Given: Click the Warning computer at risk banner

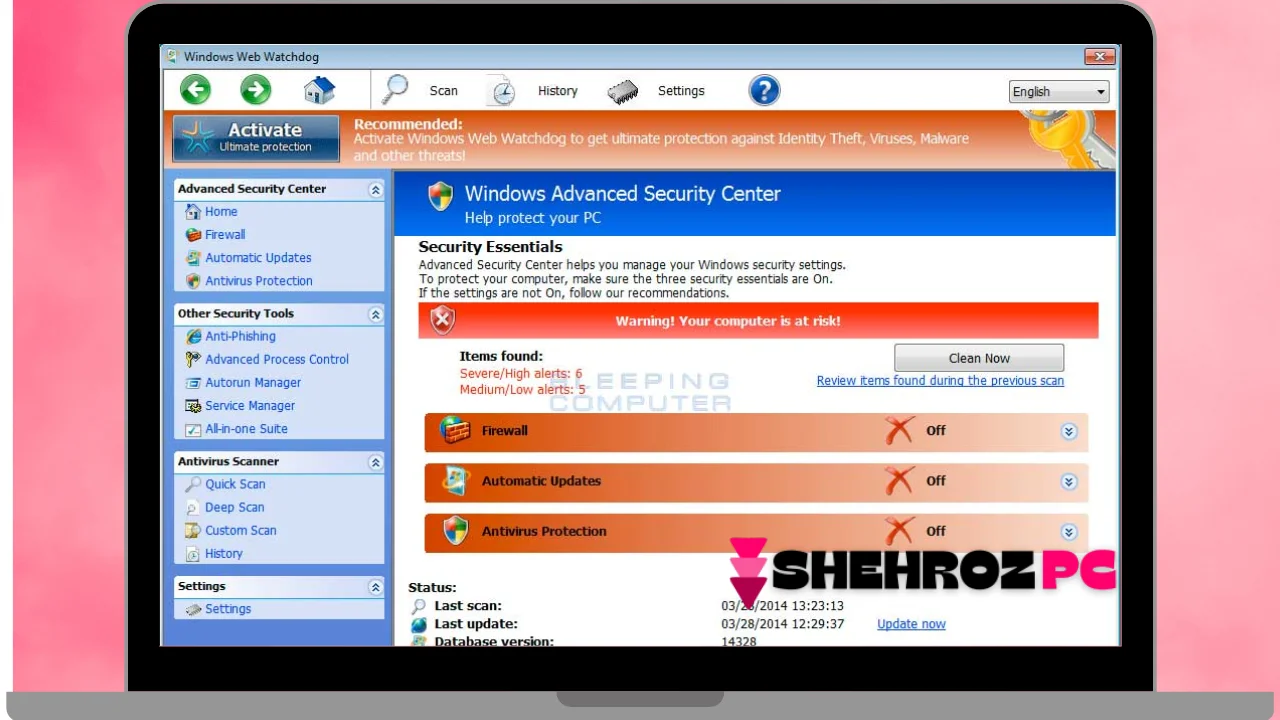Looking at the screenshot, I should coord(758,321).
